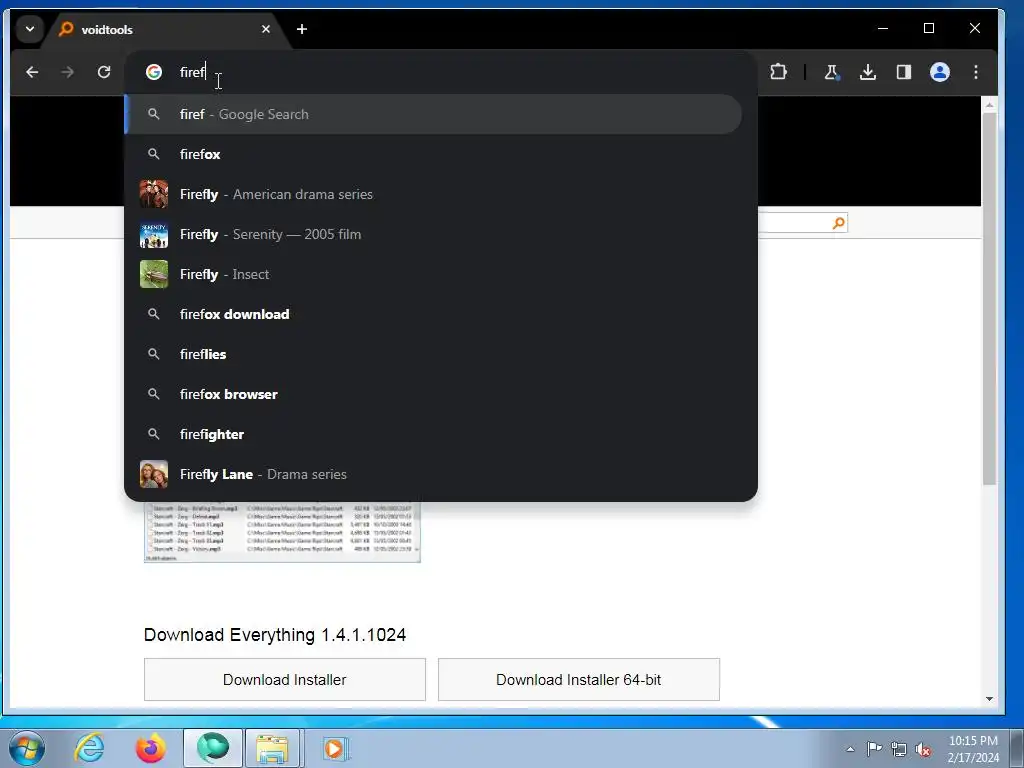Viewport: 1024px width, 768px height.
Task: Choose the 'firefox' suggestion
Action: click(x=434, y=154)
